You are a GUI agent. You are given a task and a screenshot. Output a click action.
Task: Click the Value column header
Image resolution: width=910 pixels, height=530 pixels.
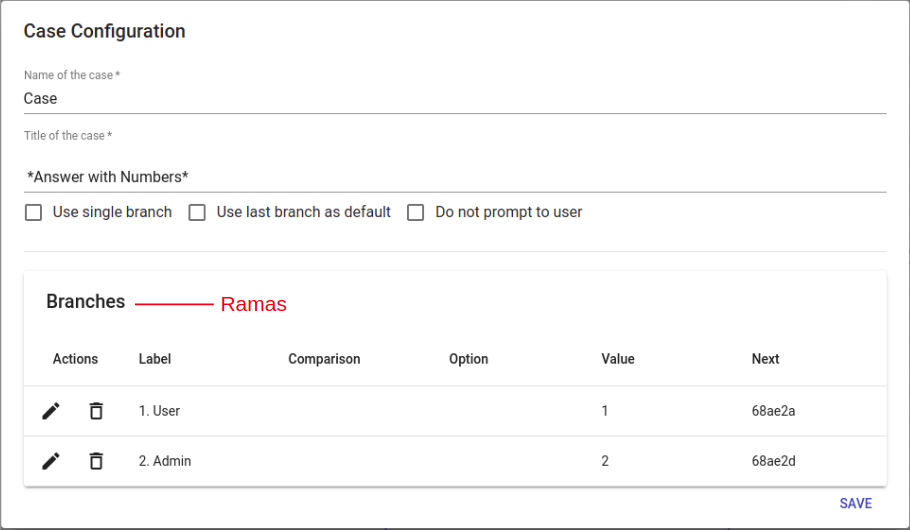click(617, 359)
